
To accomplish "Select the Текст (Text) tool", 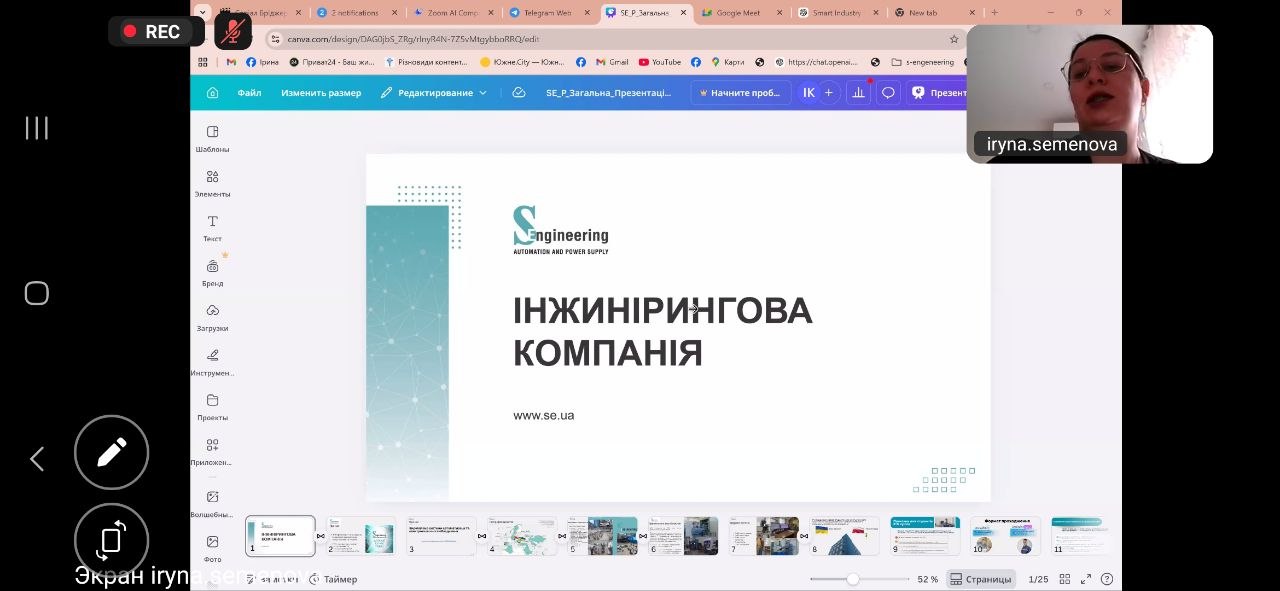I will coord(212,227).
